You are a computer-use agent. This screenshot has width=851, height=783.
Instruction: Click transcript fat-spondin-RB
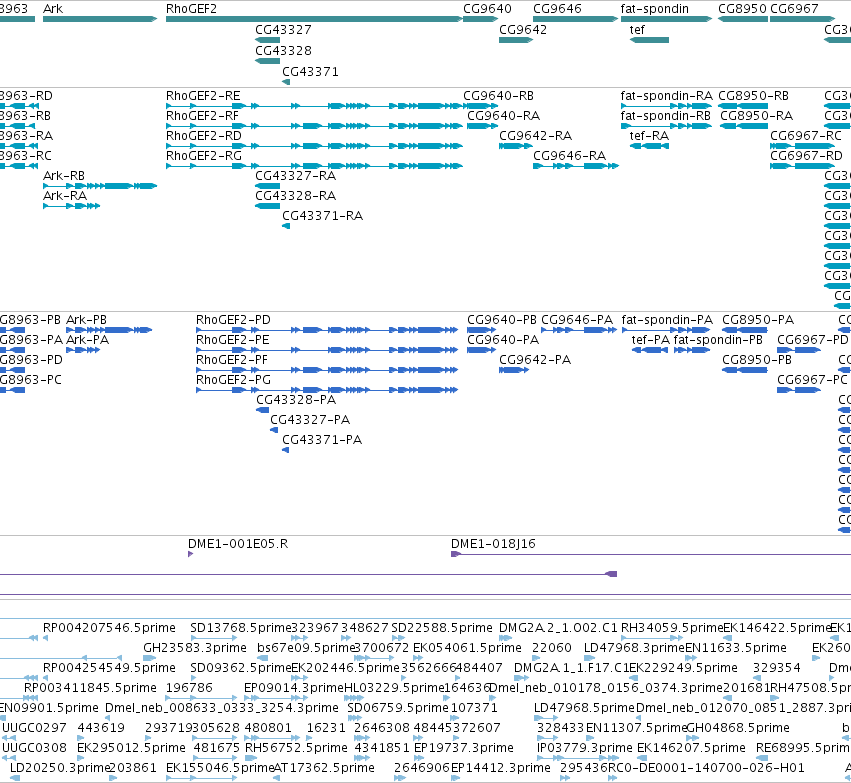[x=665, y=116]
